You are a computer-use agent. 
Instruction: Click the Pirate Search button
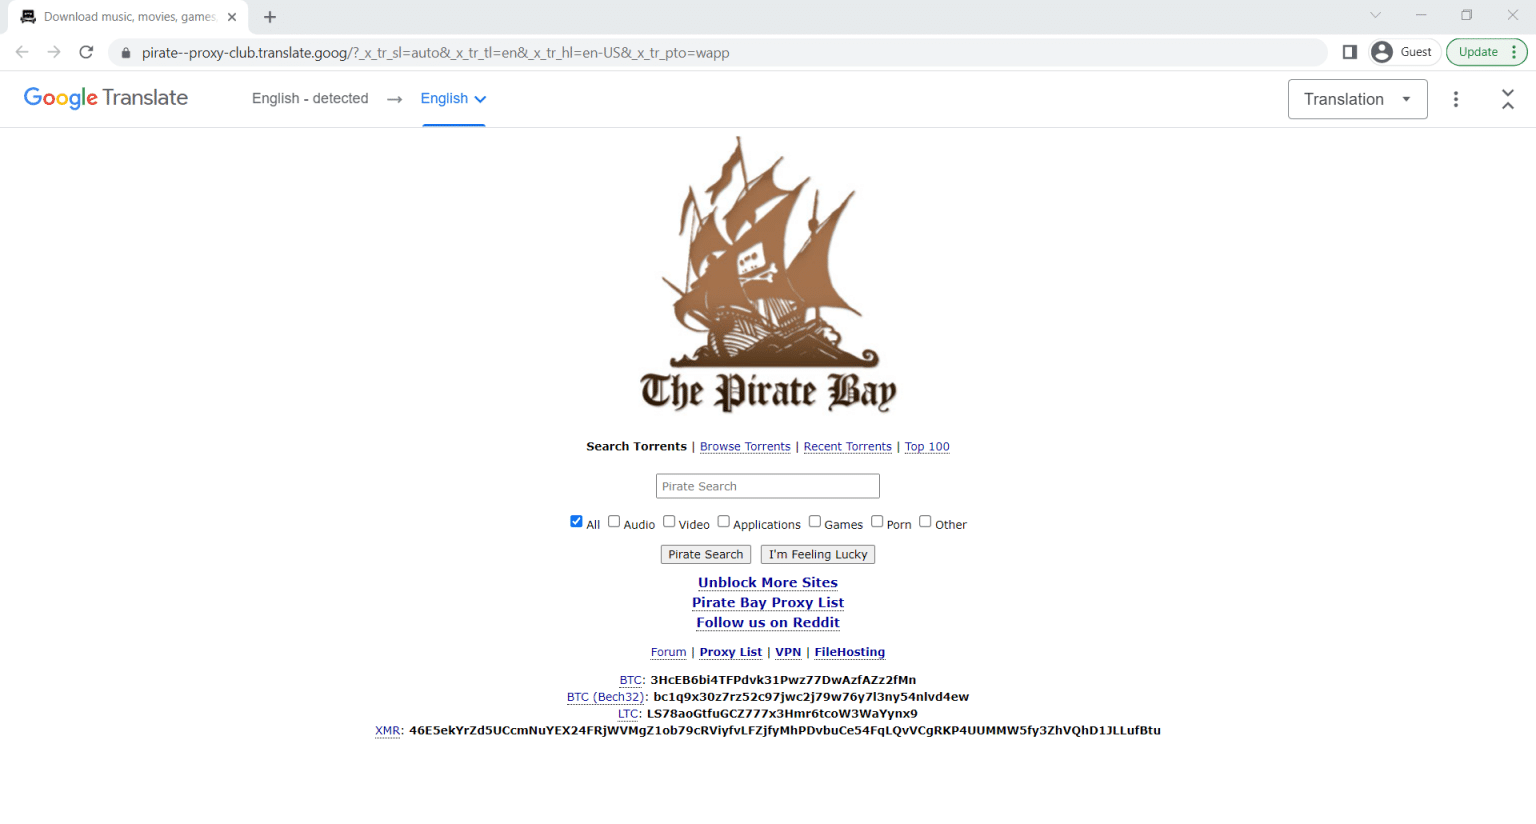(706, 554)
